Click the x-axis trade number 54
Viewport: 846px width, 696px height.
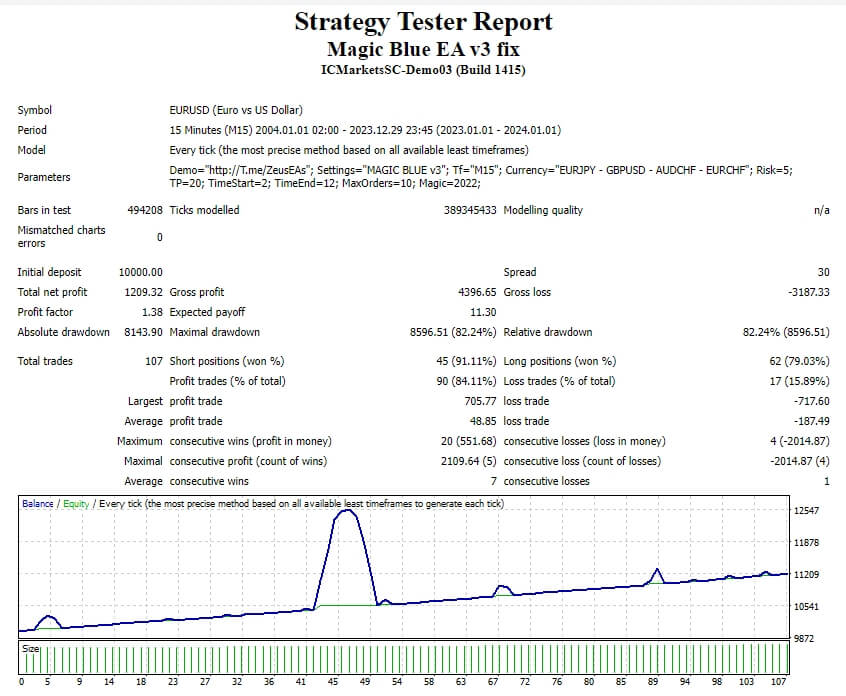[x=397, y=681]
